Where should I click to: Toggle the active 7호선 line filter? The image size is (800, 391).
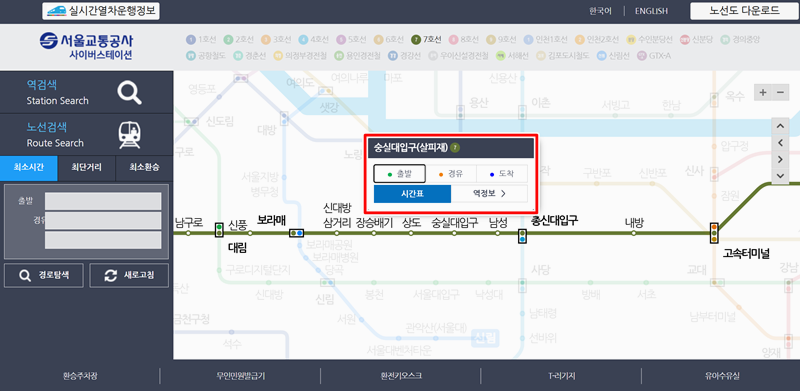point(427,39)
